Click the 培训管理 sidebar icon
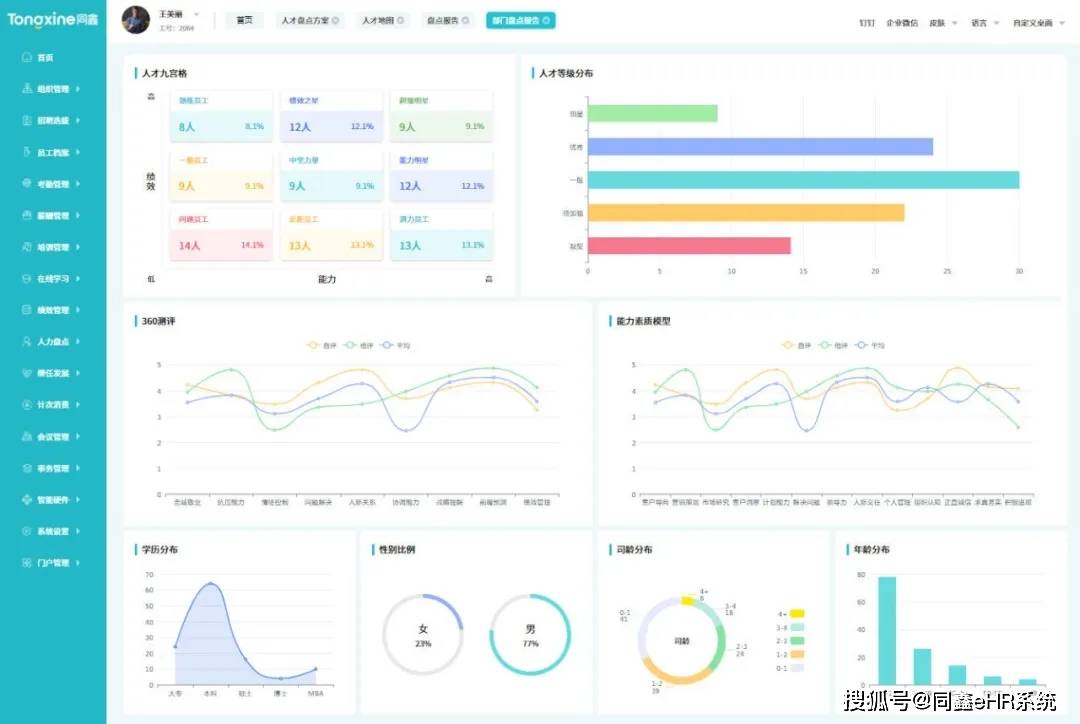Image resolution: width=1080 pixels, height=724 pixels. click(x=27, y=247)
